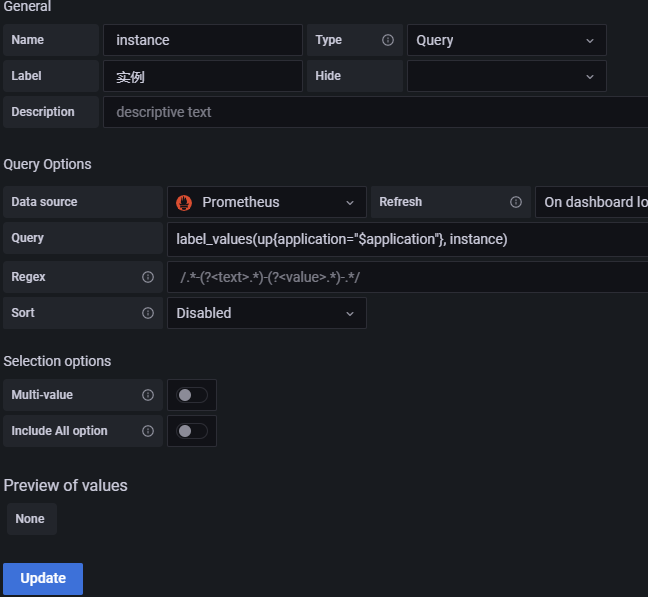Click the Type field info icon

click(388, 40)
